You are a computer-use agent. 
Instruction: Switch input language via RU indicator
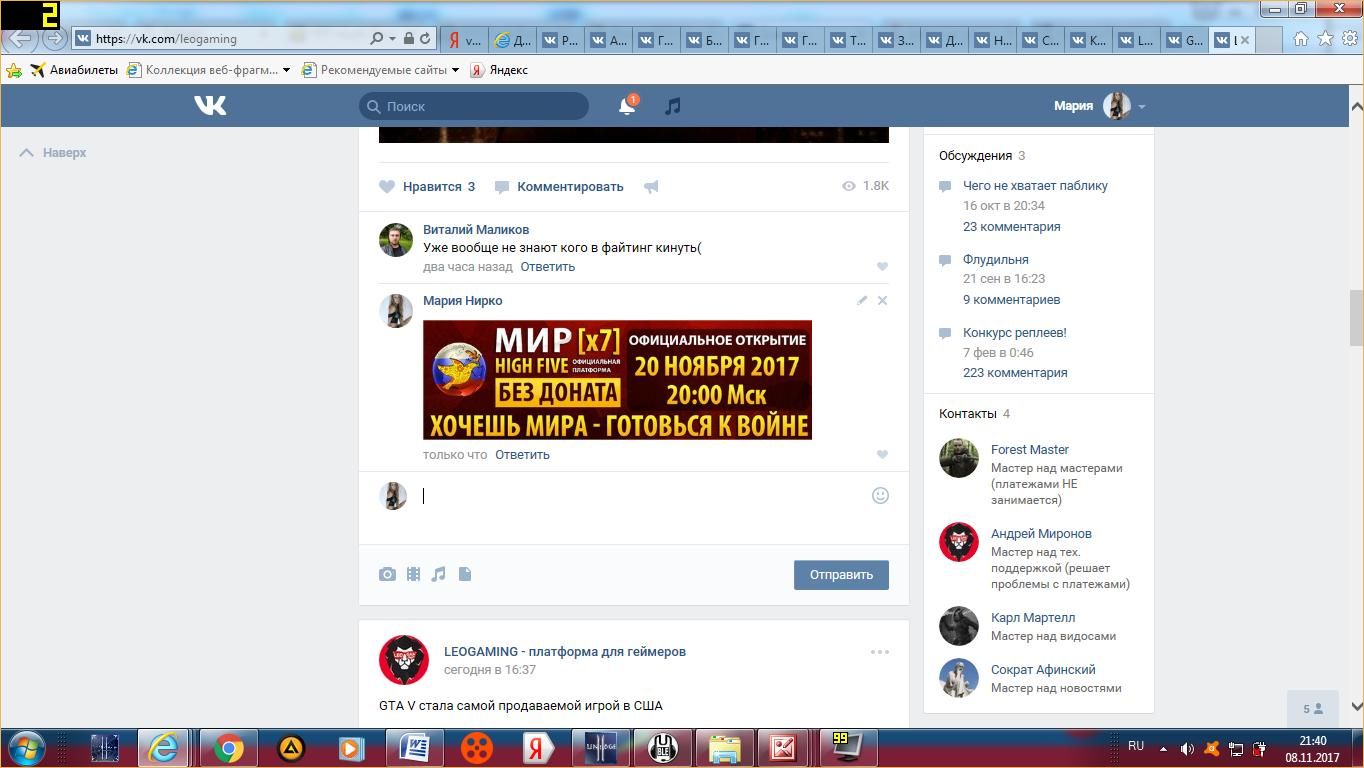click(x=1136, y=746)
